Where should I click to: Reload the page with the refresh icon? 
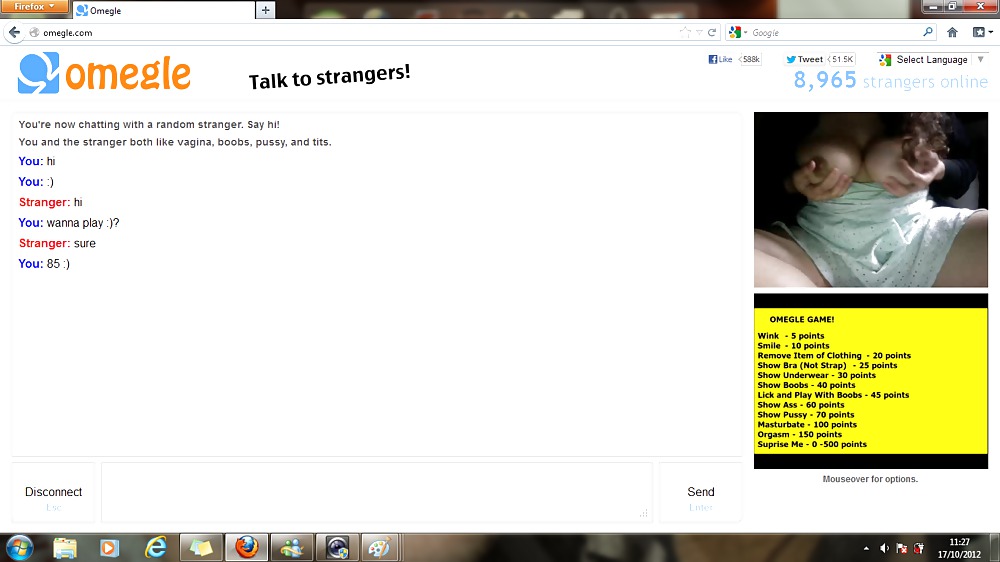pos(712,32)
